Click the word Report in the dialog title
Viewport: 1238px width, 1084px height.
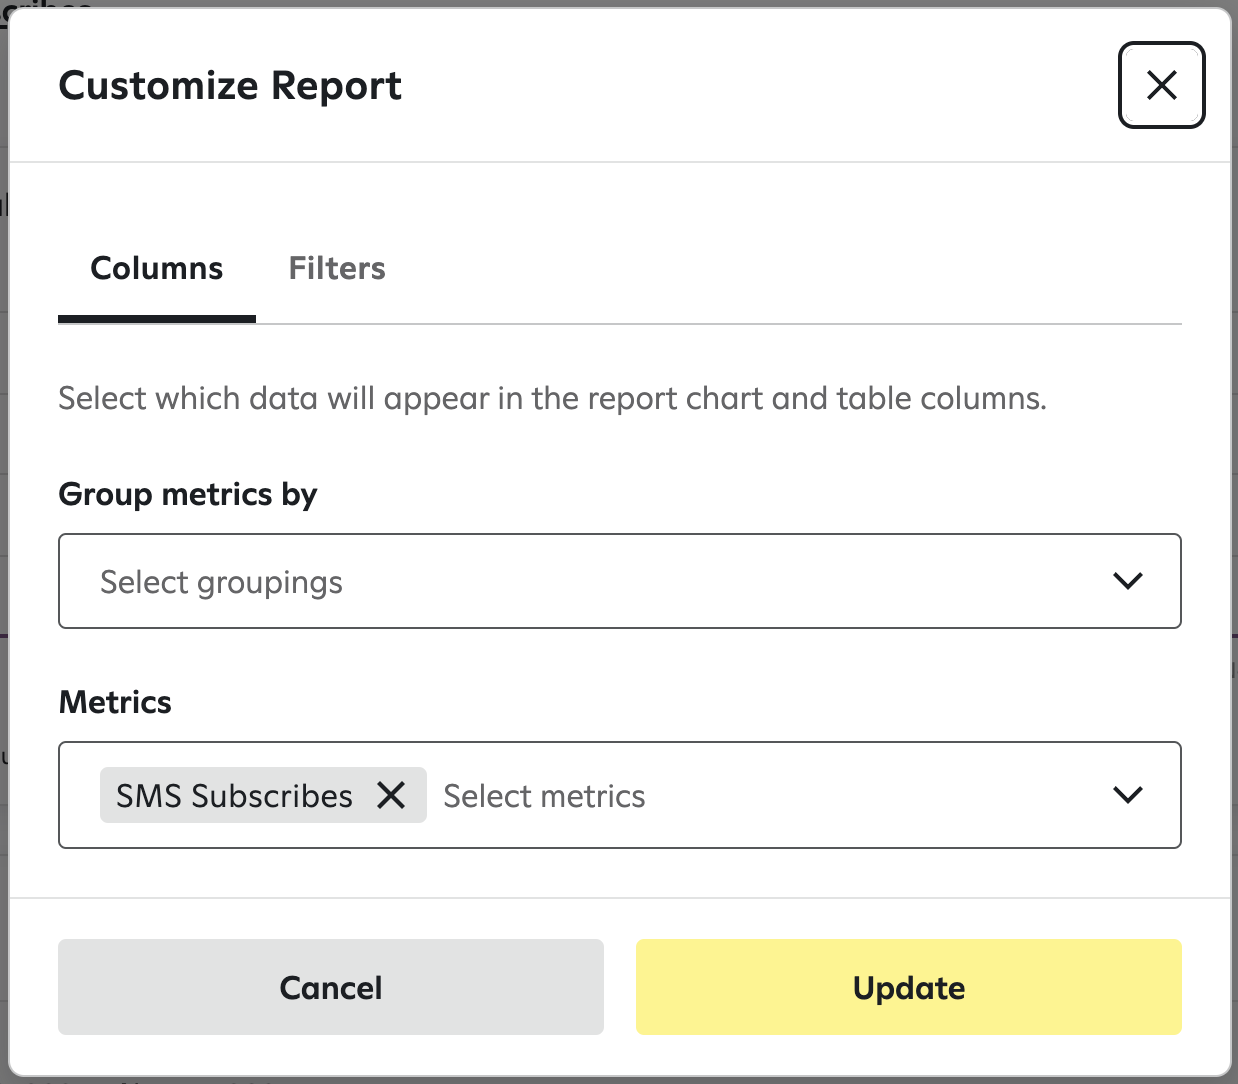click(x=336, y=86)
